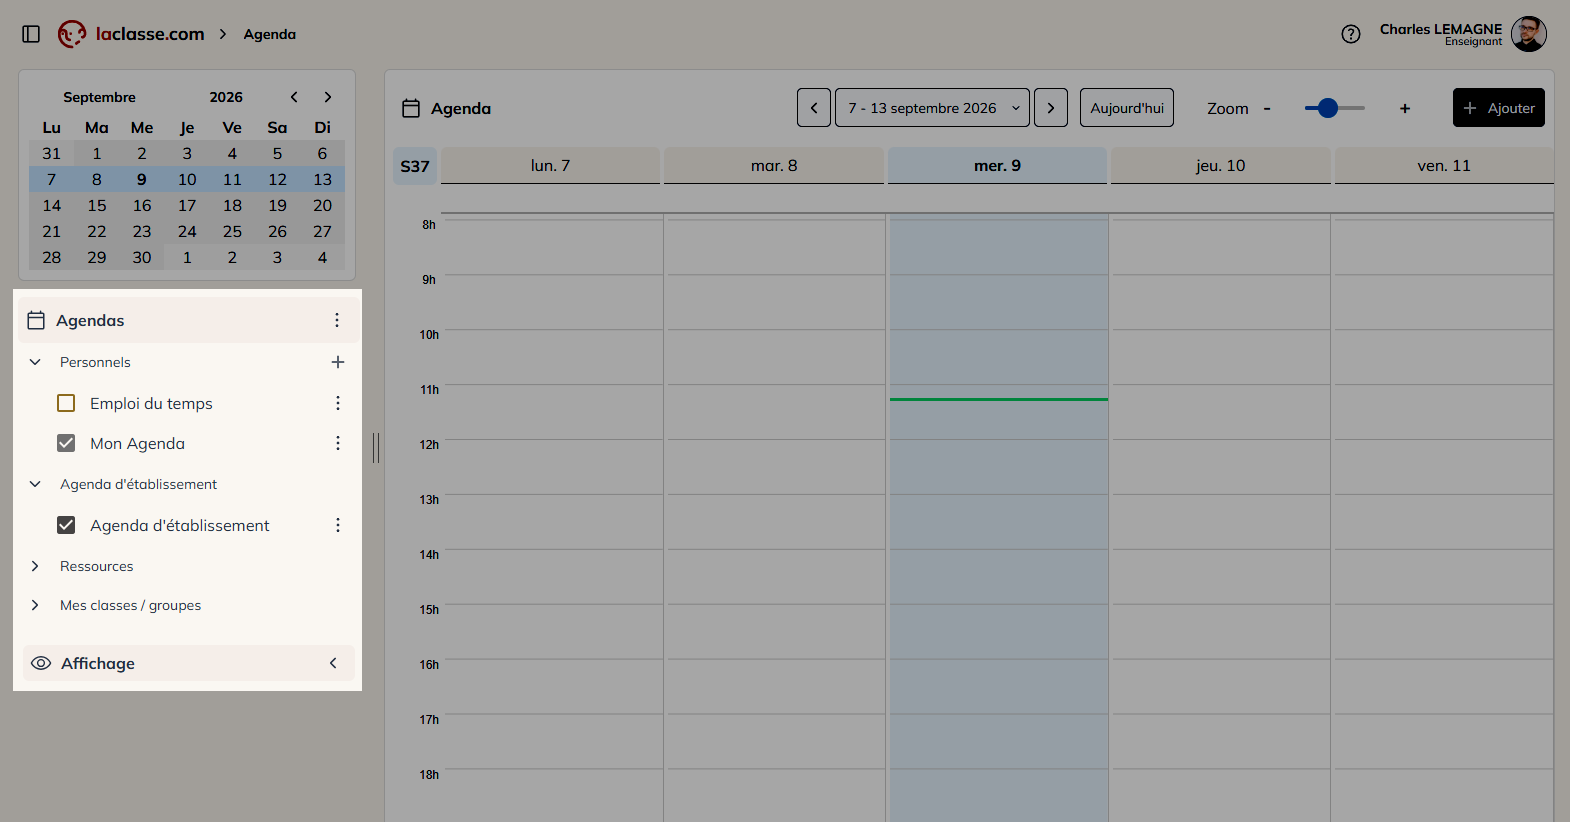Uncheck the Mon Agenda checkbox
Viewport: 1570px width, 822px height.
pyautogui.click(x=66, y=443)
